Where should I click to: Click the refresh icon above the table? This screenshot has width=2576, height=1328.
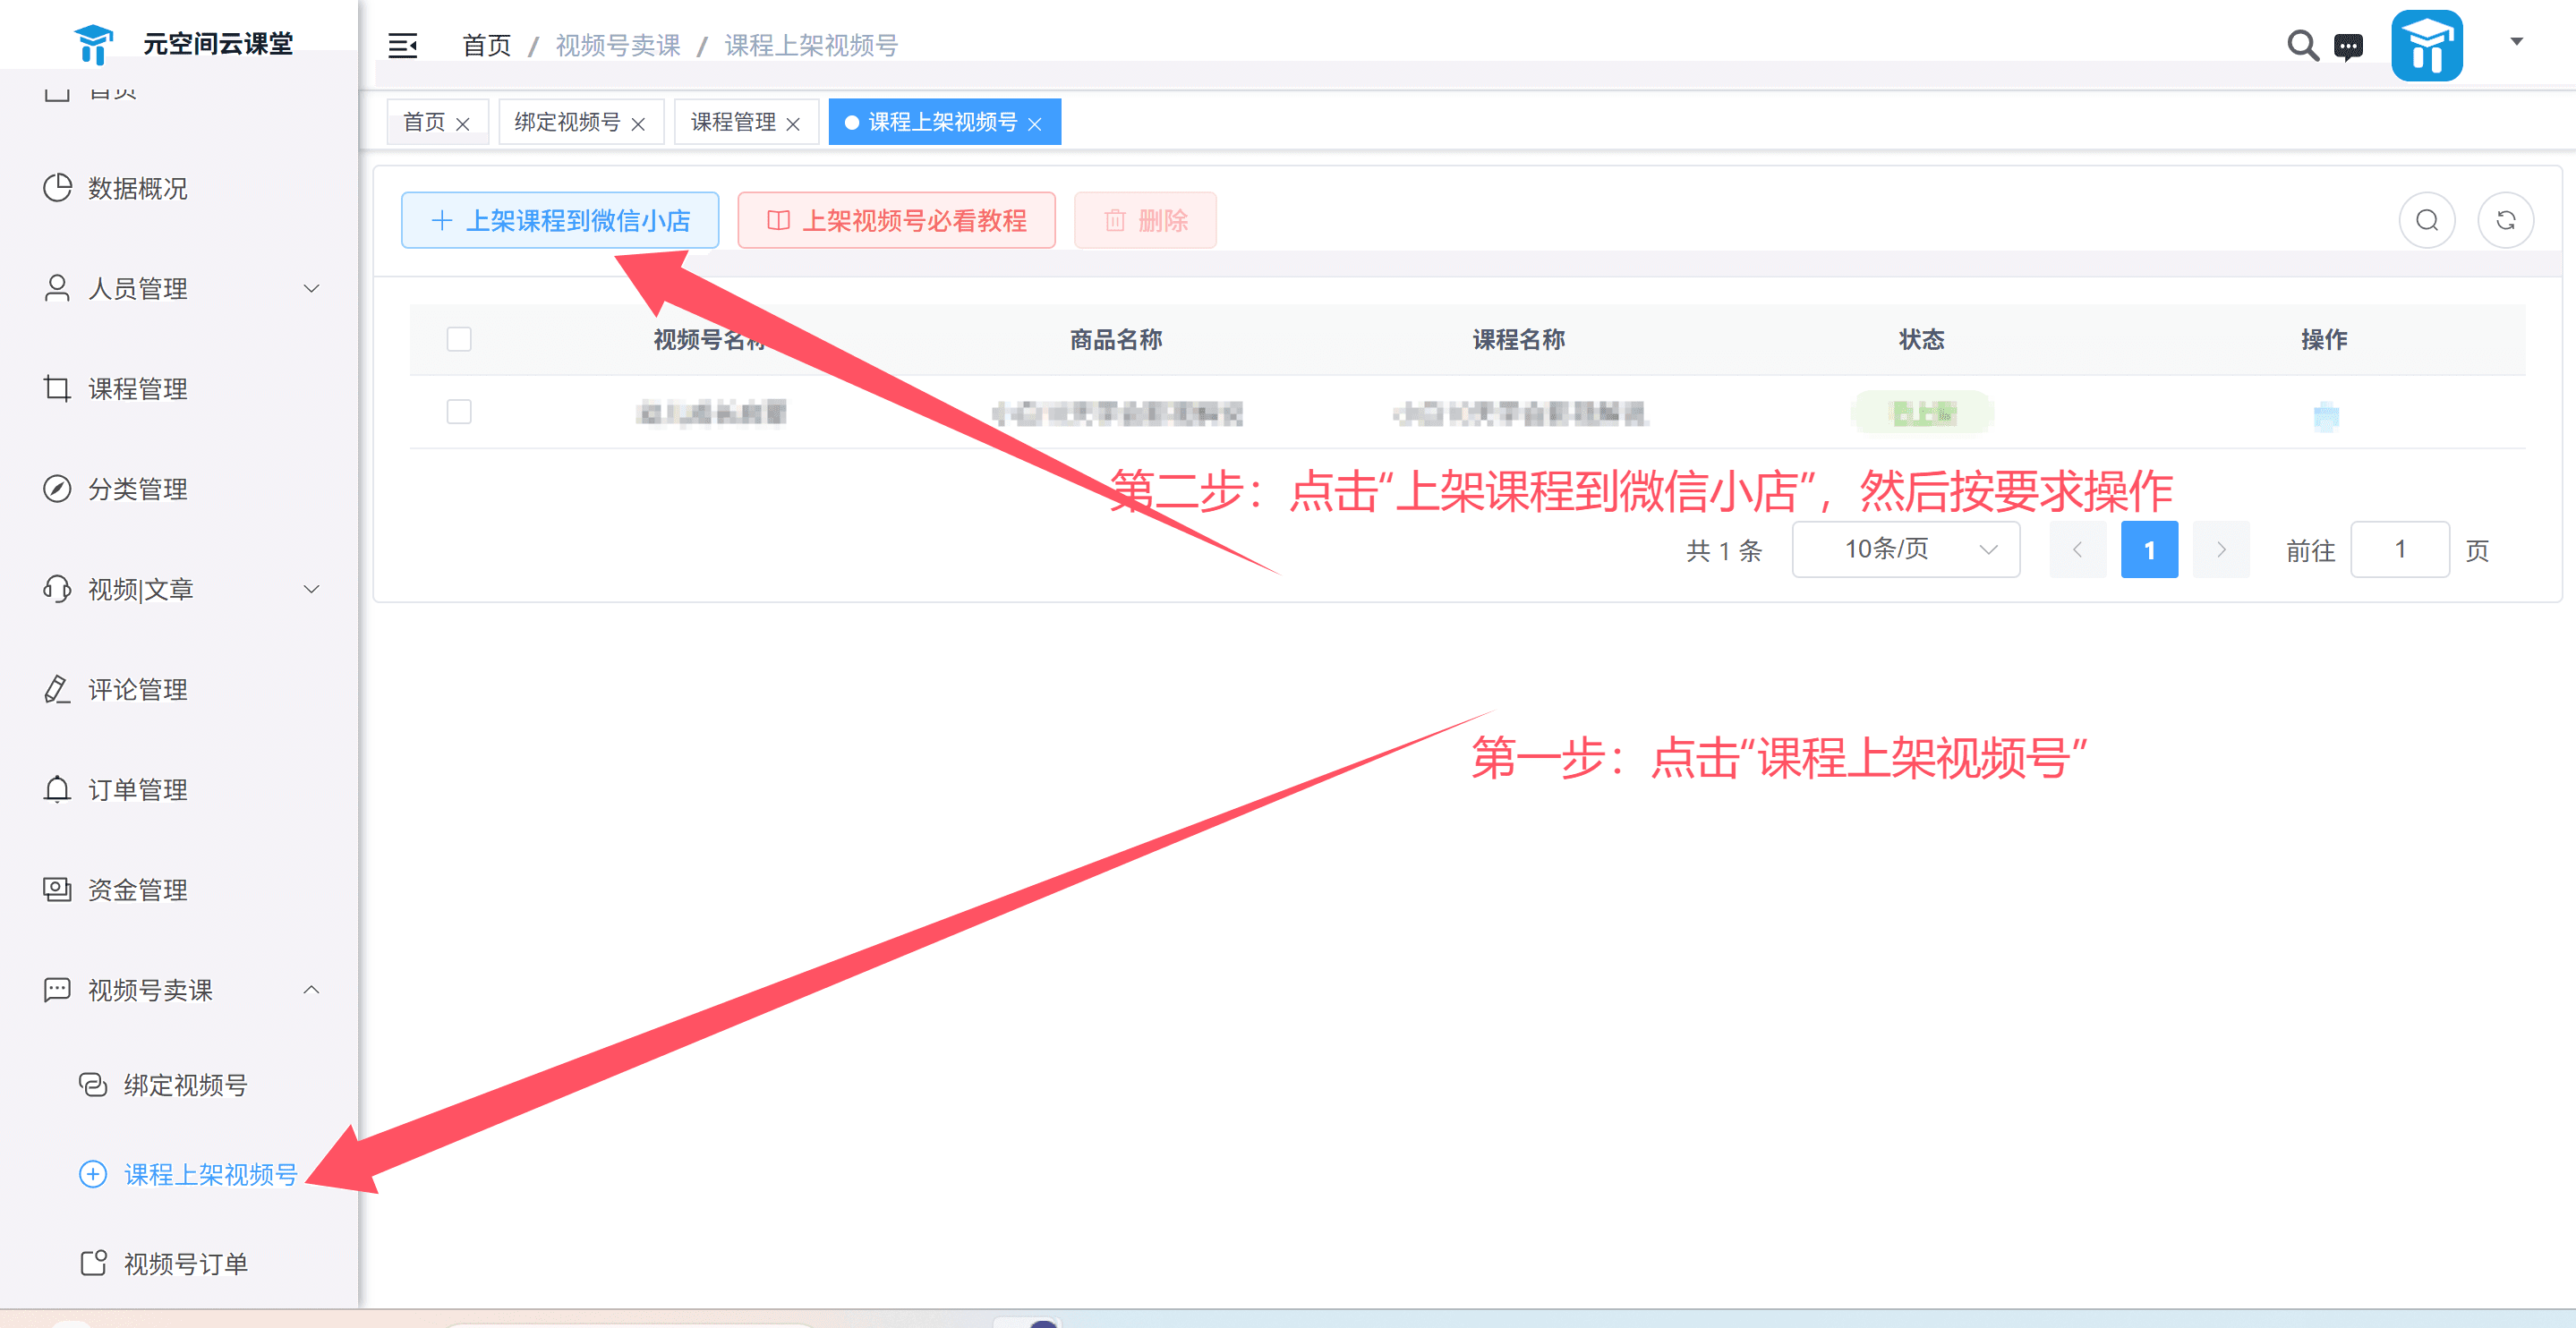pyautogui.click(x=2506, y=220)
